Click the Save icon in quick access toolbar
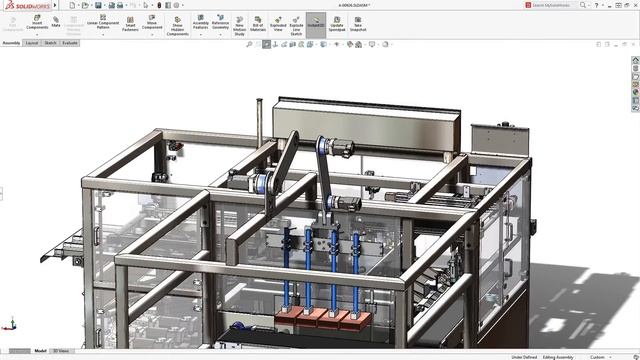Image resolution: width=640 pixels, height=360 pixels. coord(98,5)
